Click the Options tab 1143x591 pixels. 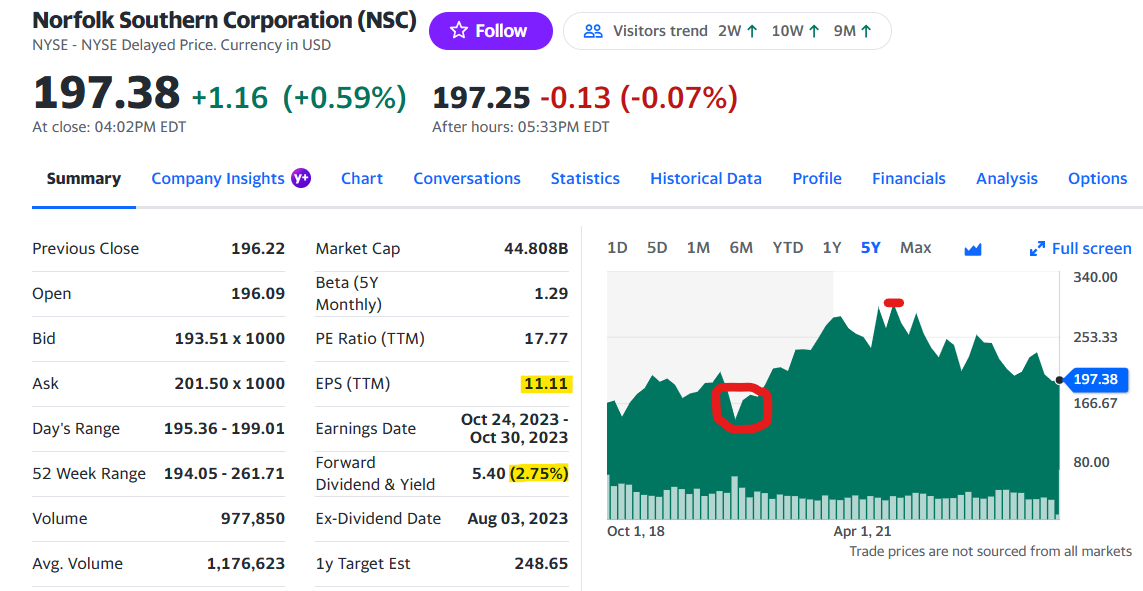click(x=1097, y=178)
